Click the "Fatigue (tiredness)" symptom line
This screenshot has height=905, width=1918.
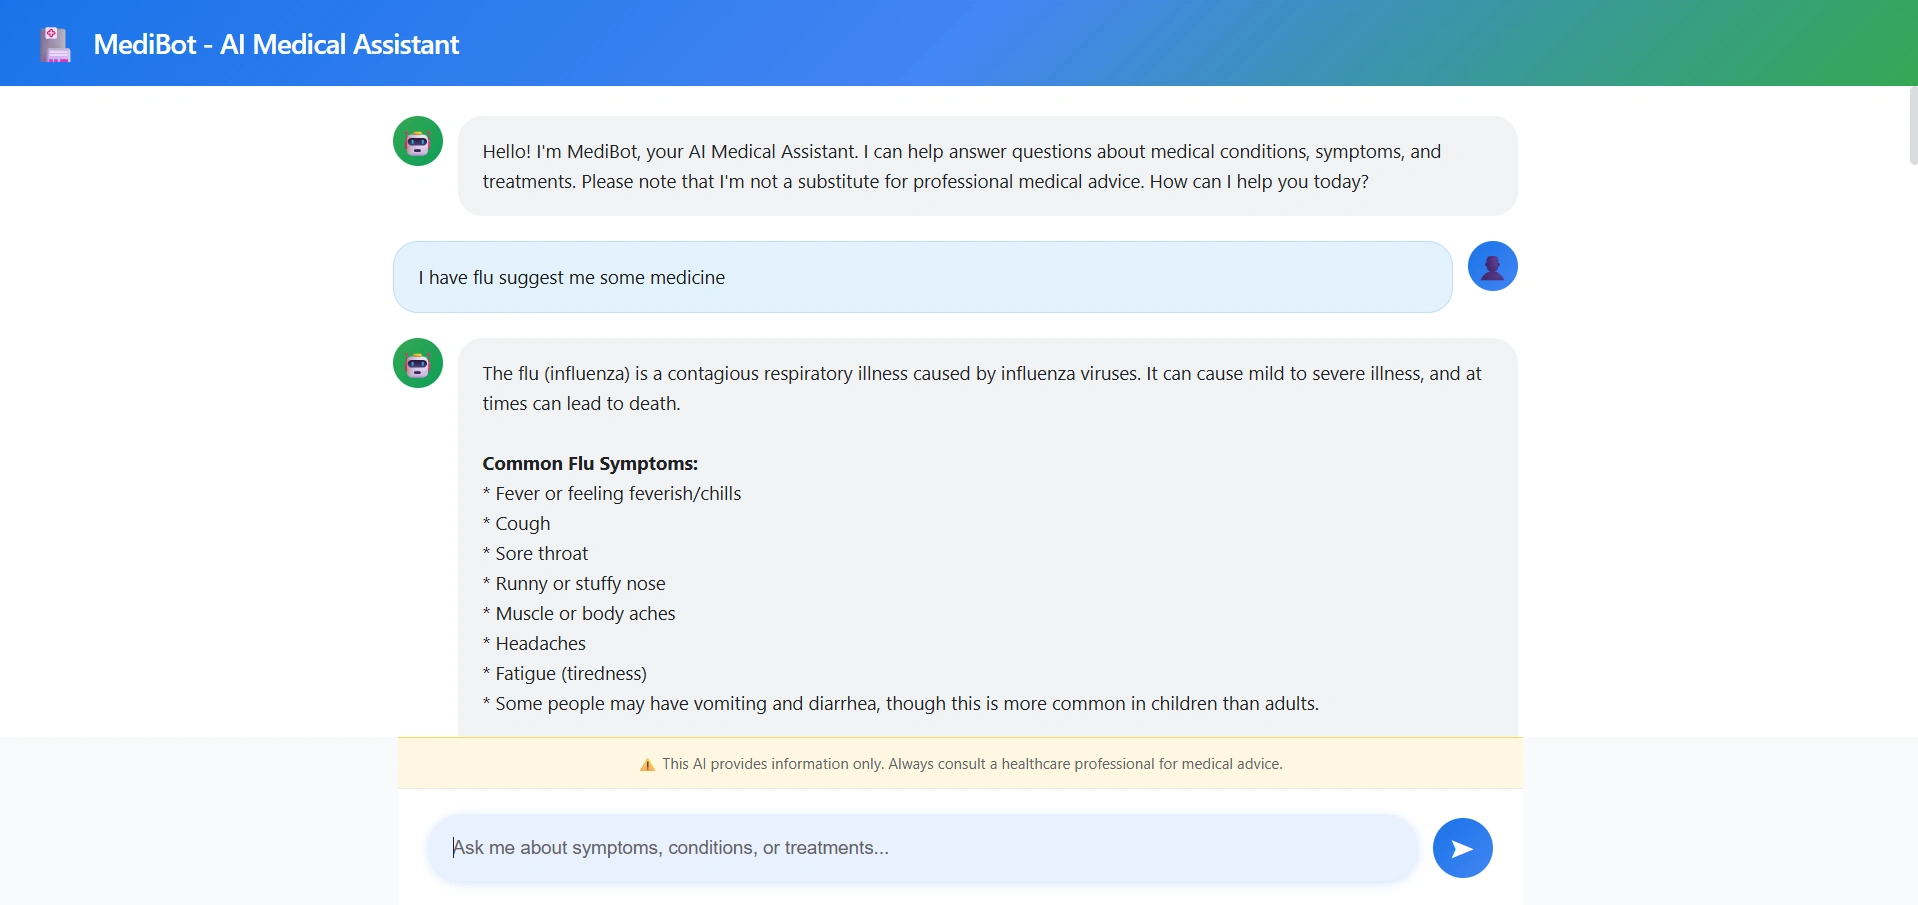click(x=570, y=674)
